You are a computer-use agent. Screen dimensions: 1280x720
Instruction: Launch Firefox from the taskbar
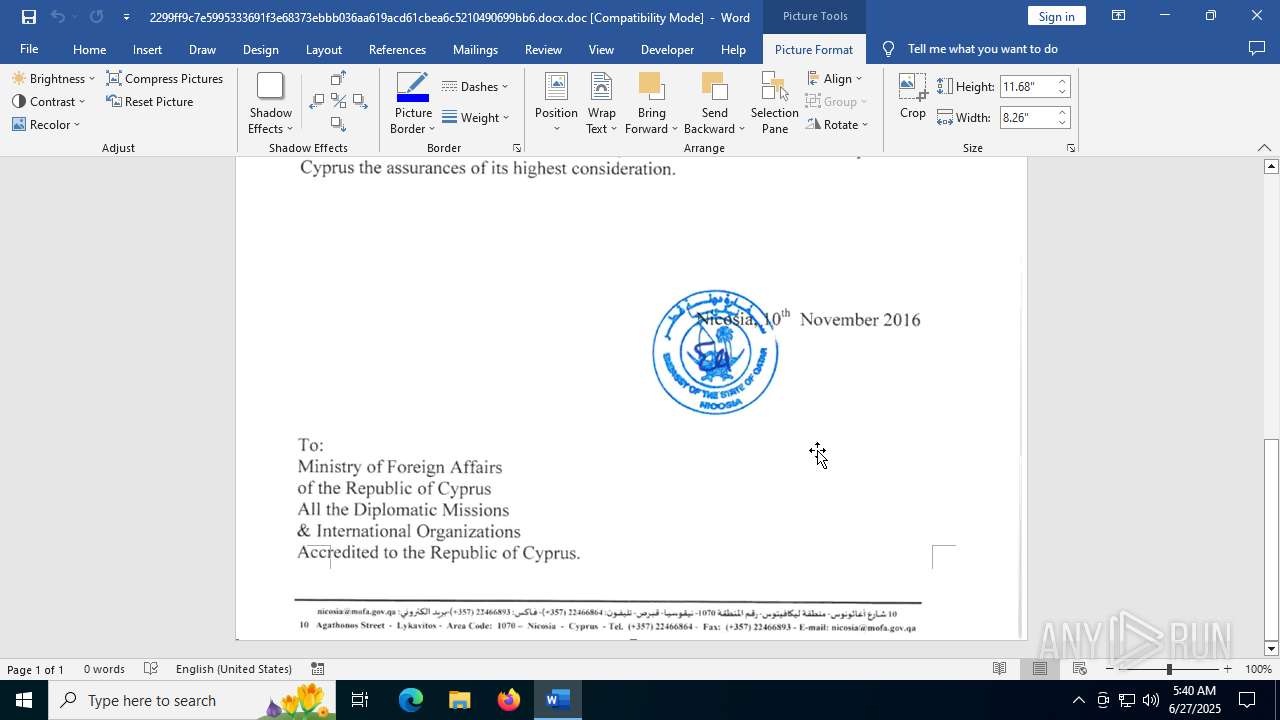[509, 700]
